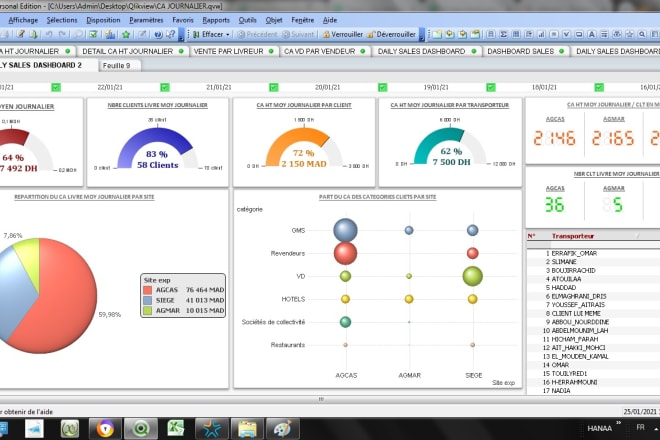Click Create Table Box grid icon
This screenshot has height=440, width=660.
click(x=516, y=35)
